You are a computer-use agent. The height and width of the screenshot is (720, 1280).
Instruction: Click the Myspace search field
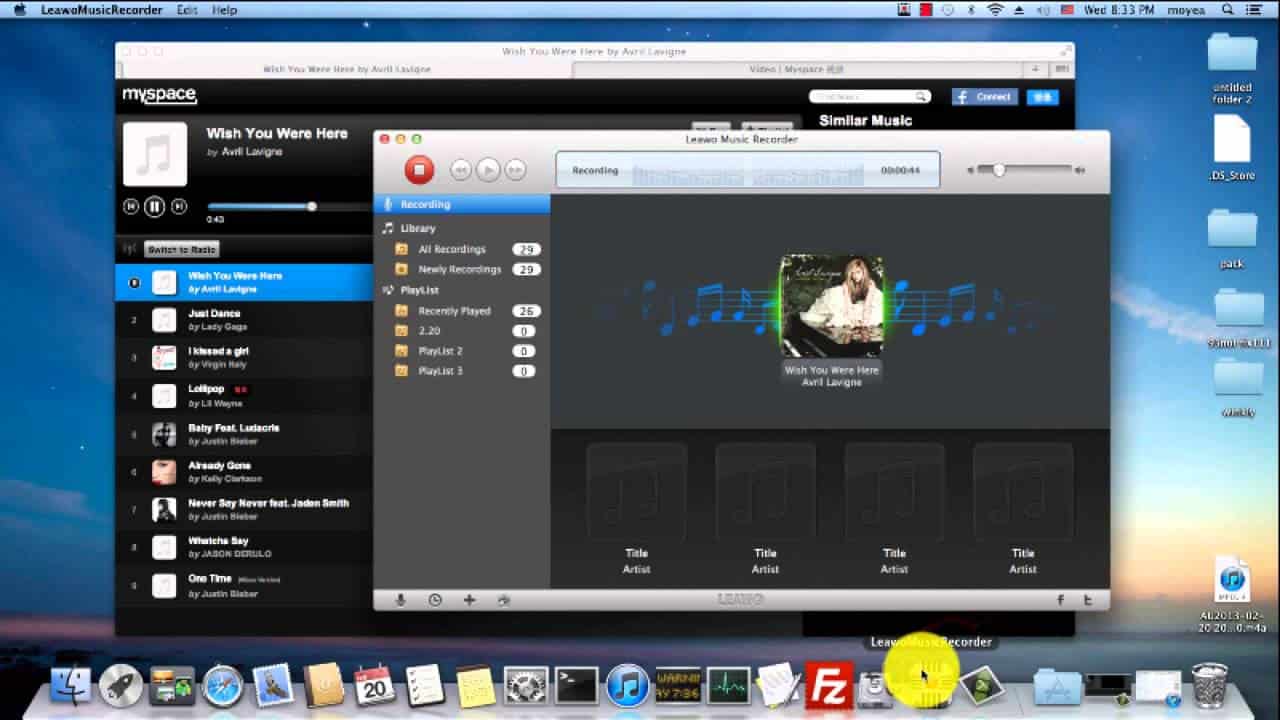pos(870,97)
